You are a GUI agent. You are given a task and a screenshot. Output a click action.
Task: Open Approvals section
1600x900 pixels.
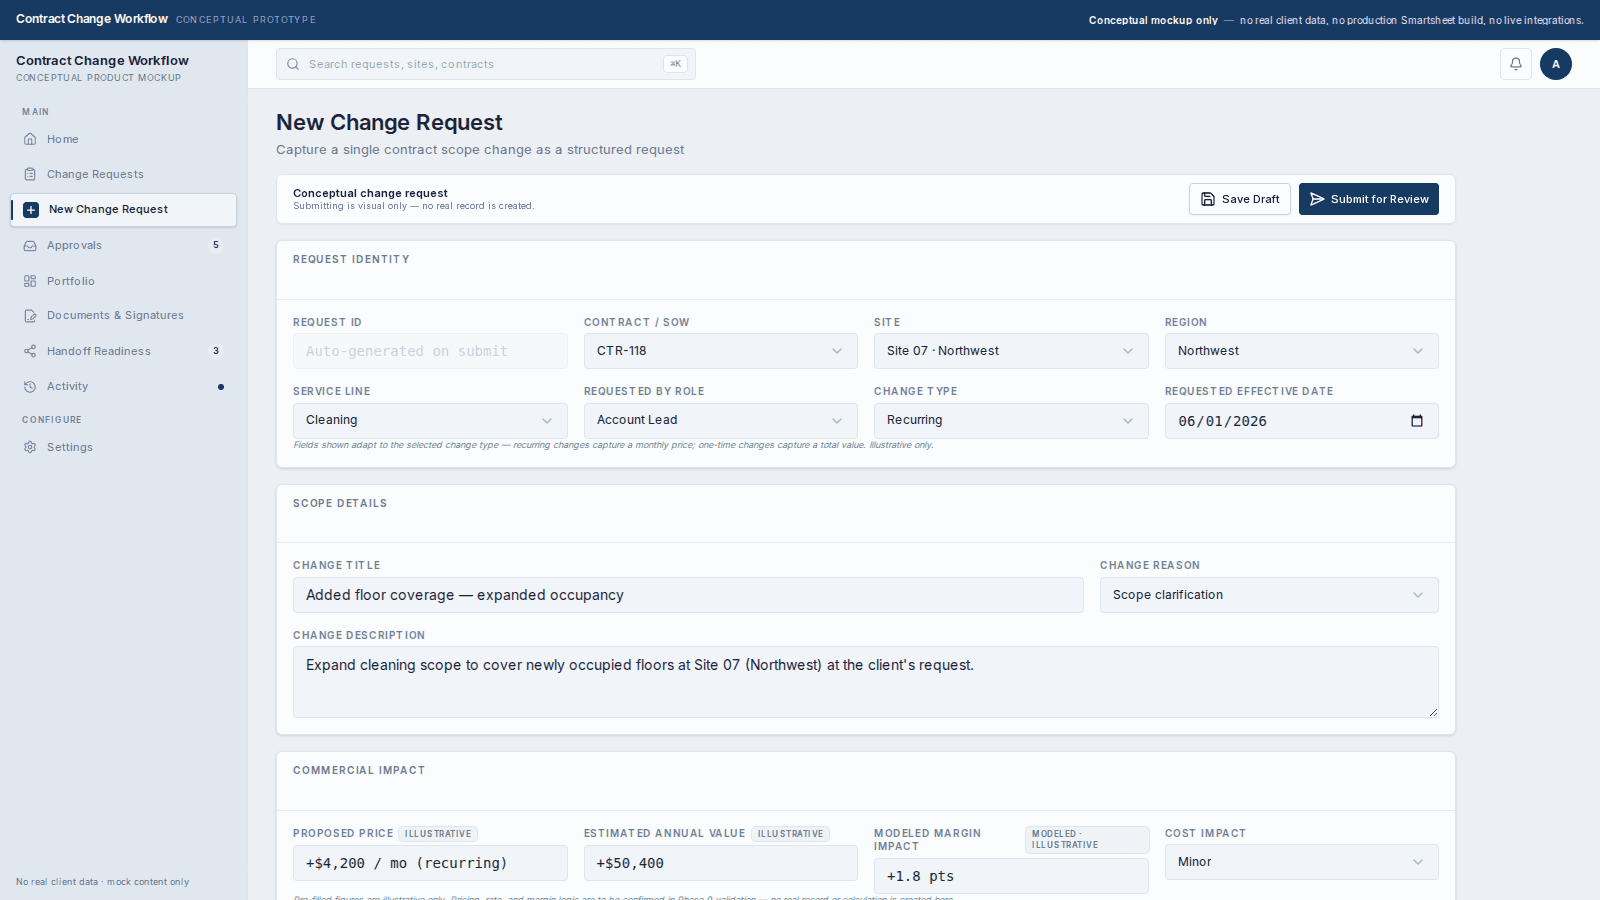pyautogui.click(x=124, y=246)
